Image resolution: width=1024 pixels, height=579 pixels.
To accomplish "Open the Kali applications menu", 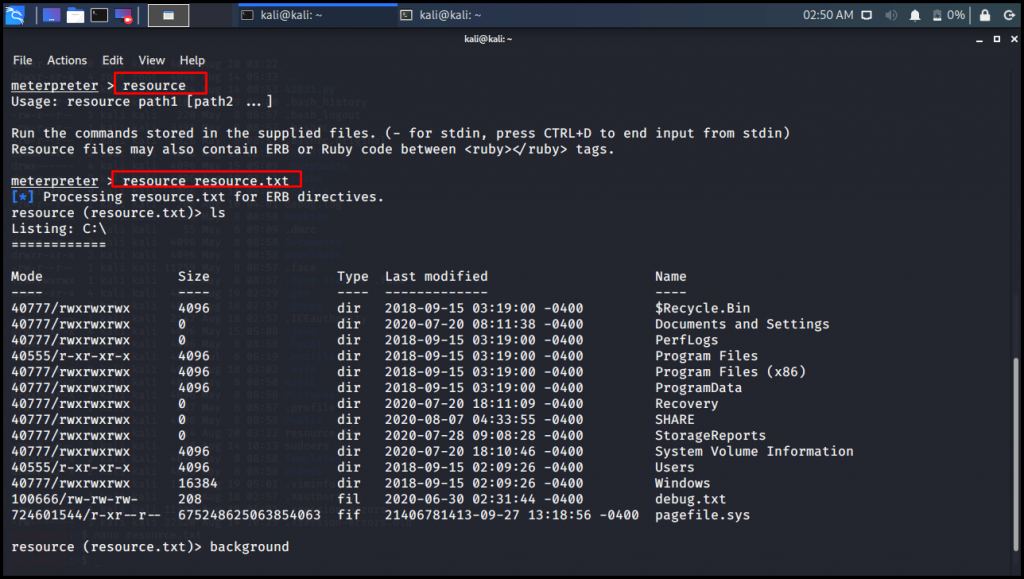I will point(15,15).
